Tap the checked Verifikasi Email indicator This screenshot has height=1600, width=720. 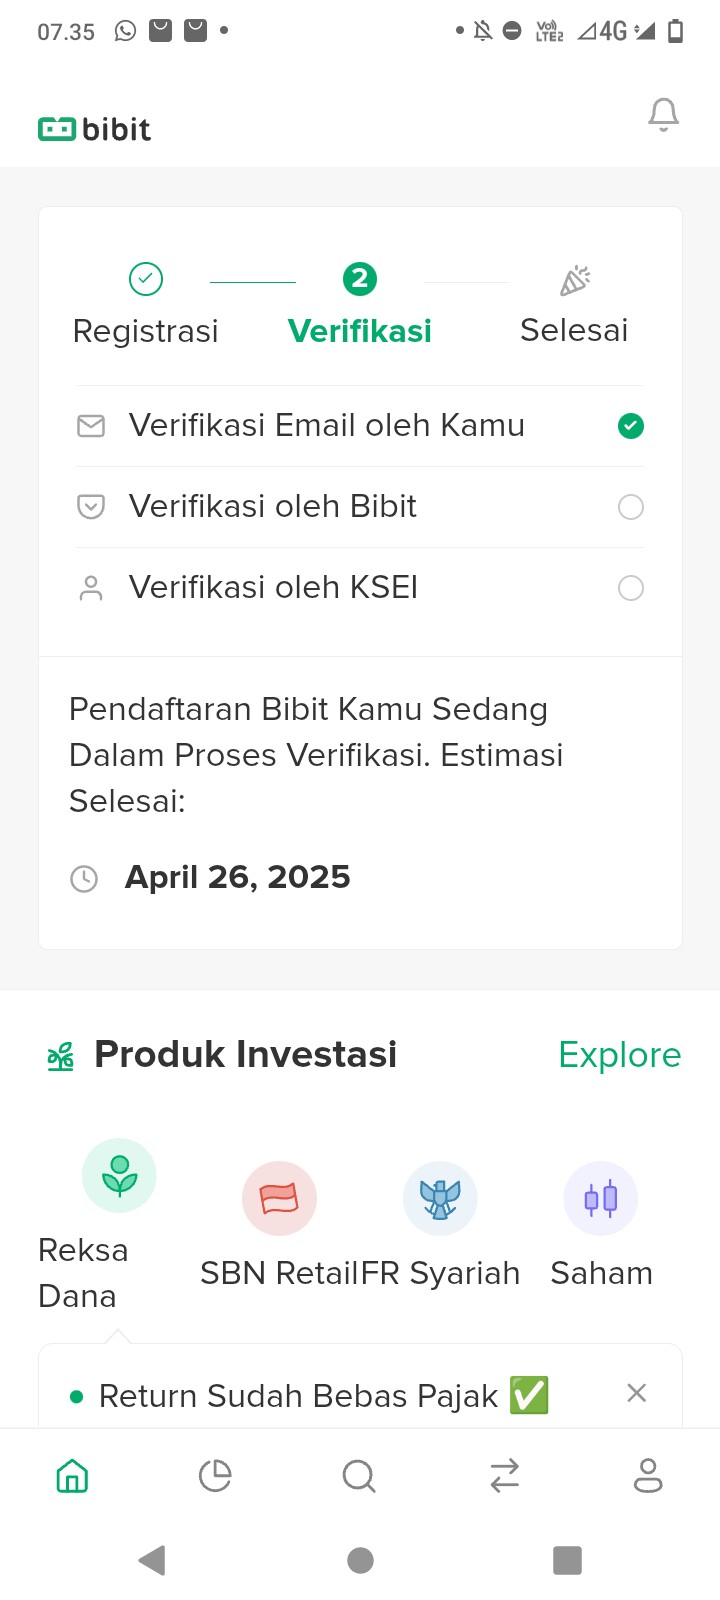click(631, 426)
